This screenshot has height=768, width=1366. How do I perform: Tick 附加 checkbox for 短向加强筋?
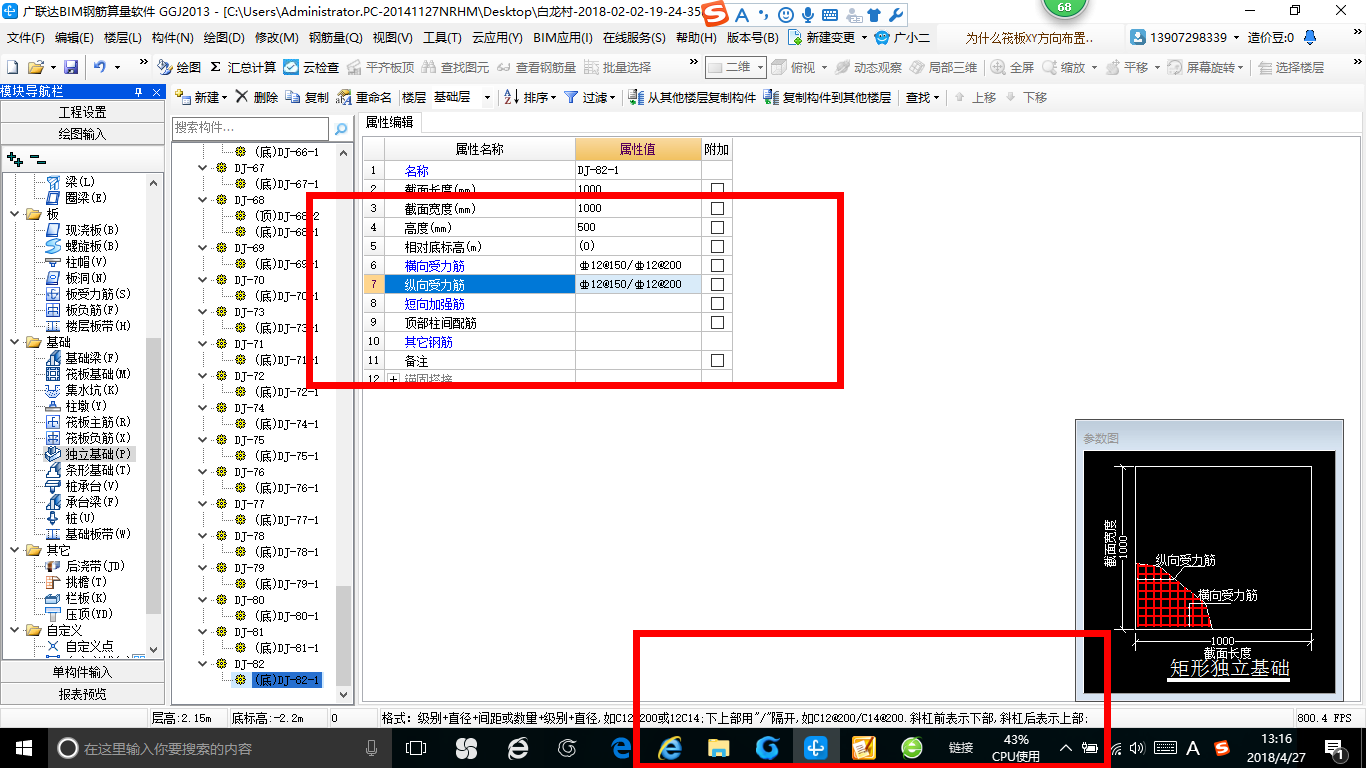click(717, 303)
